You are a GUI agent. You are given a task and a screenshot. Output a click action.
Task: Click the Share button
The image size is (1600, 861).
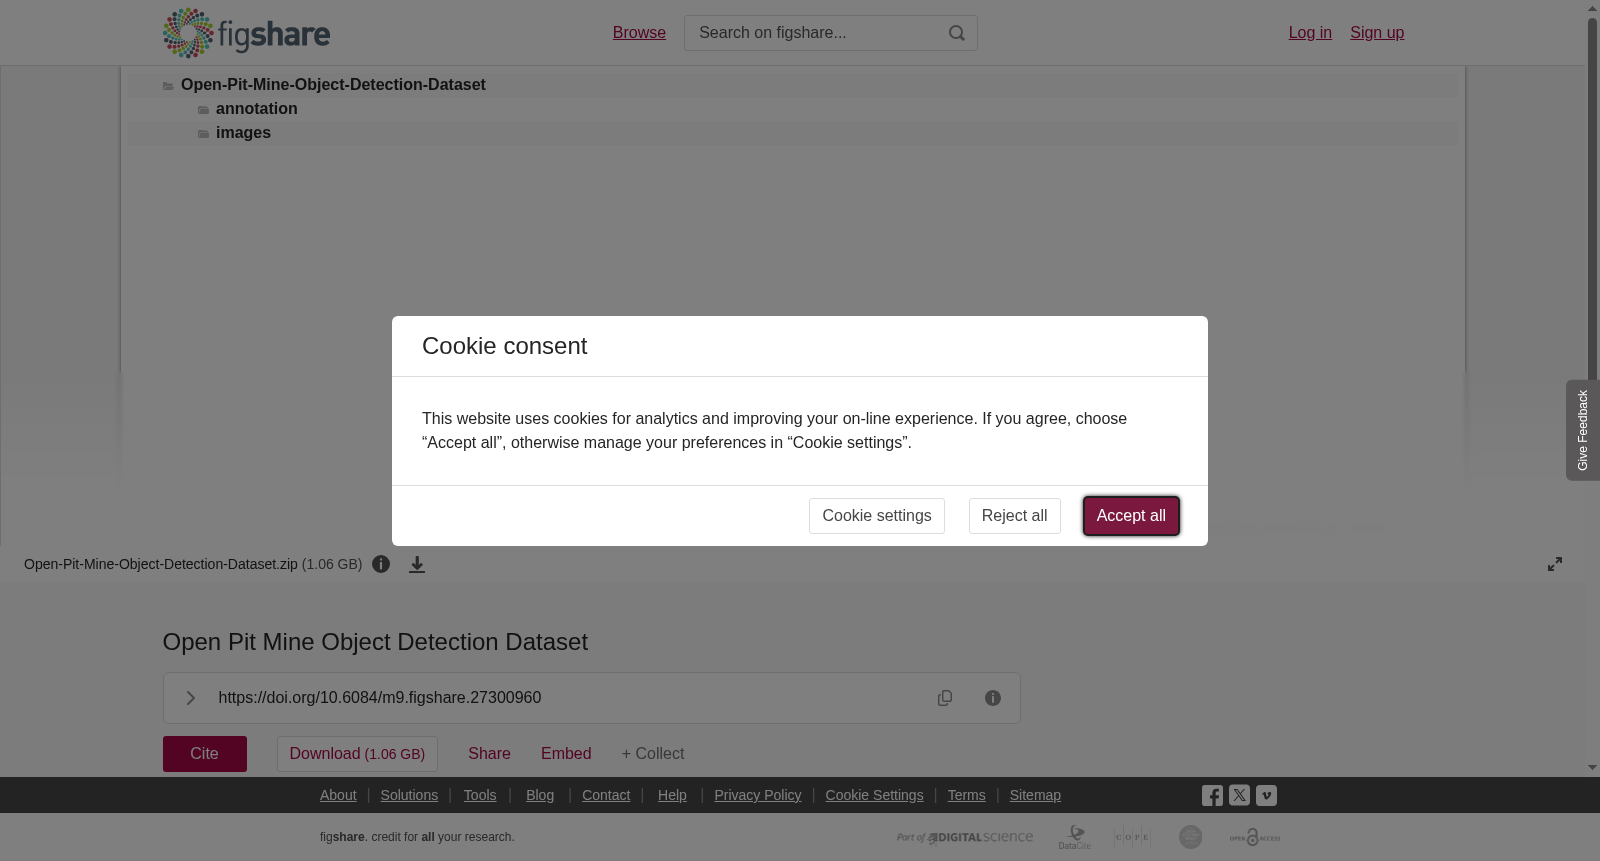pyautogui.click(x=489, y=754)
